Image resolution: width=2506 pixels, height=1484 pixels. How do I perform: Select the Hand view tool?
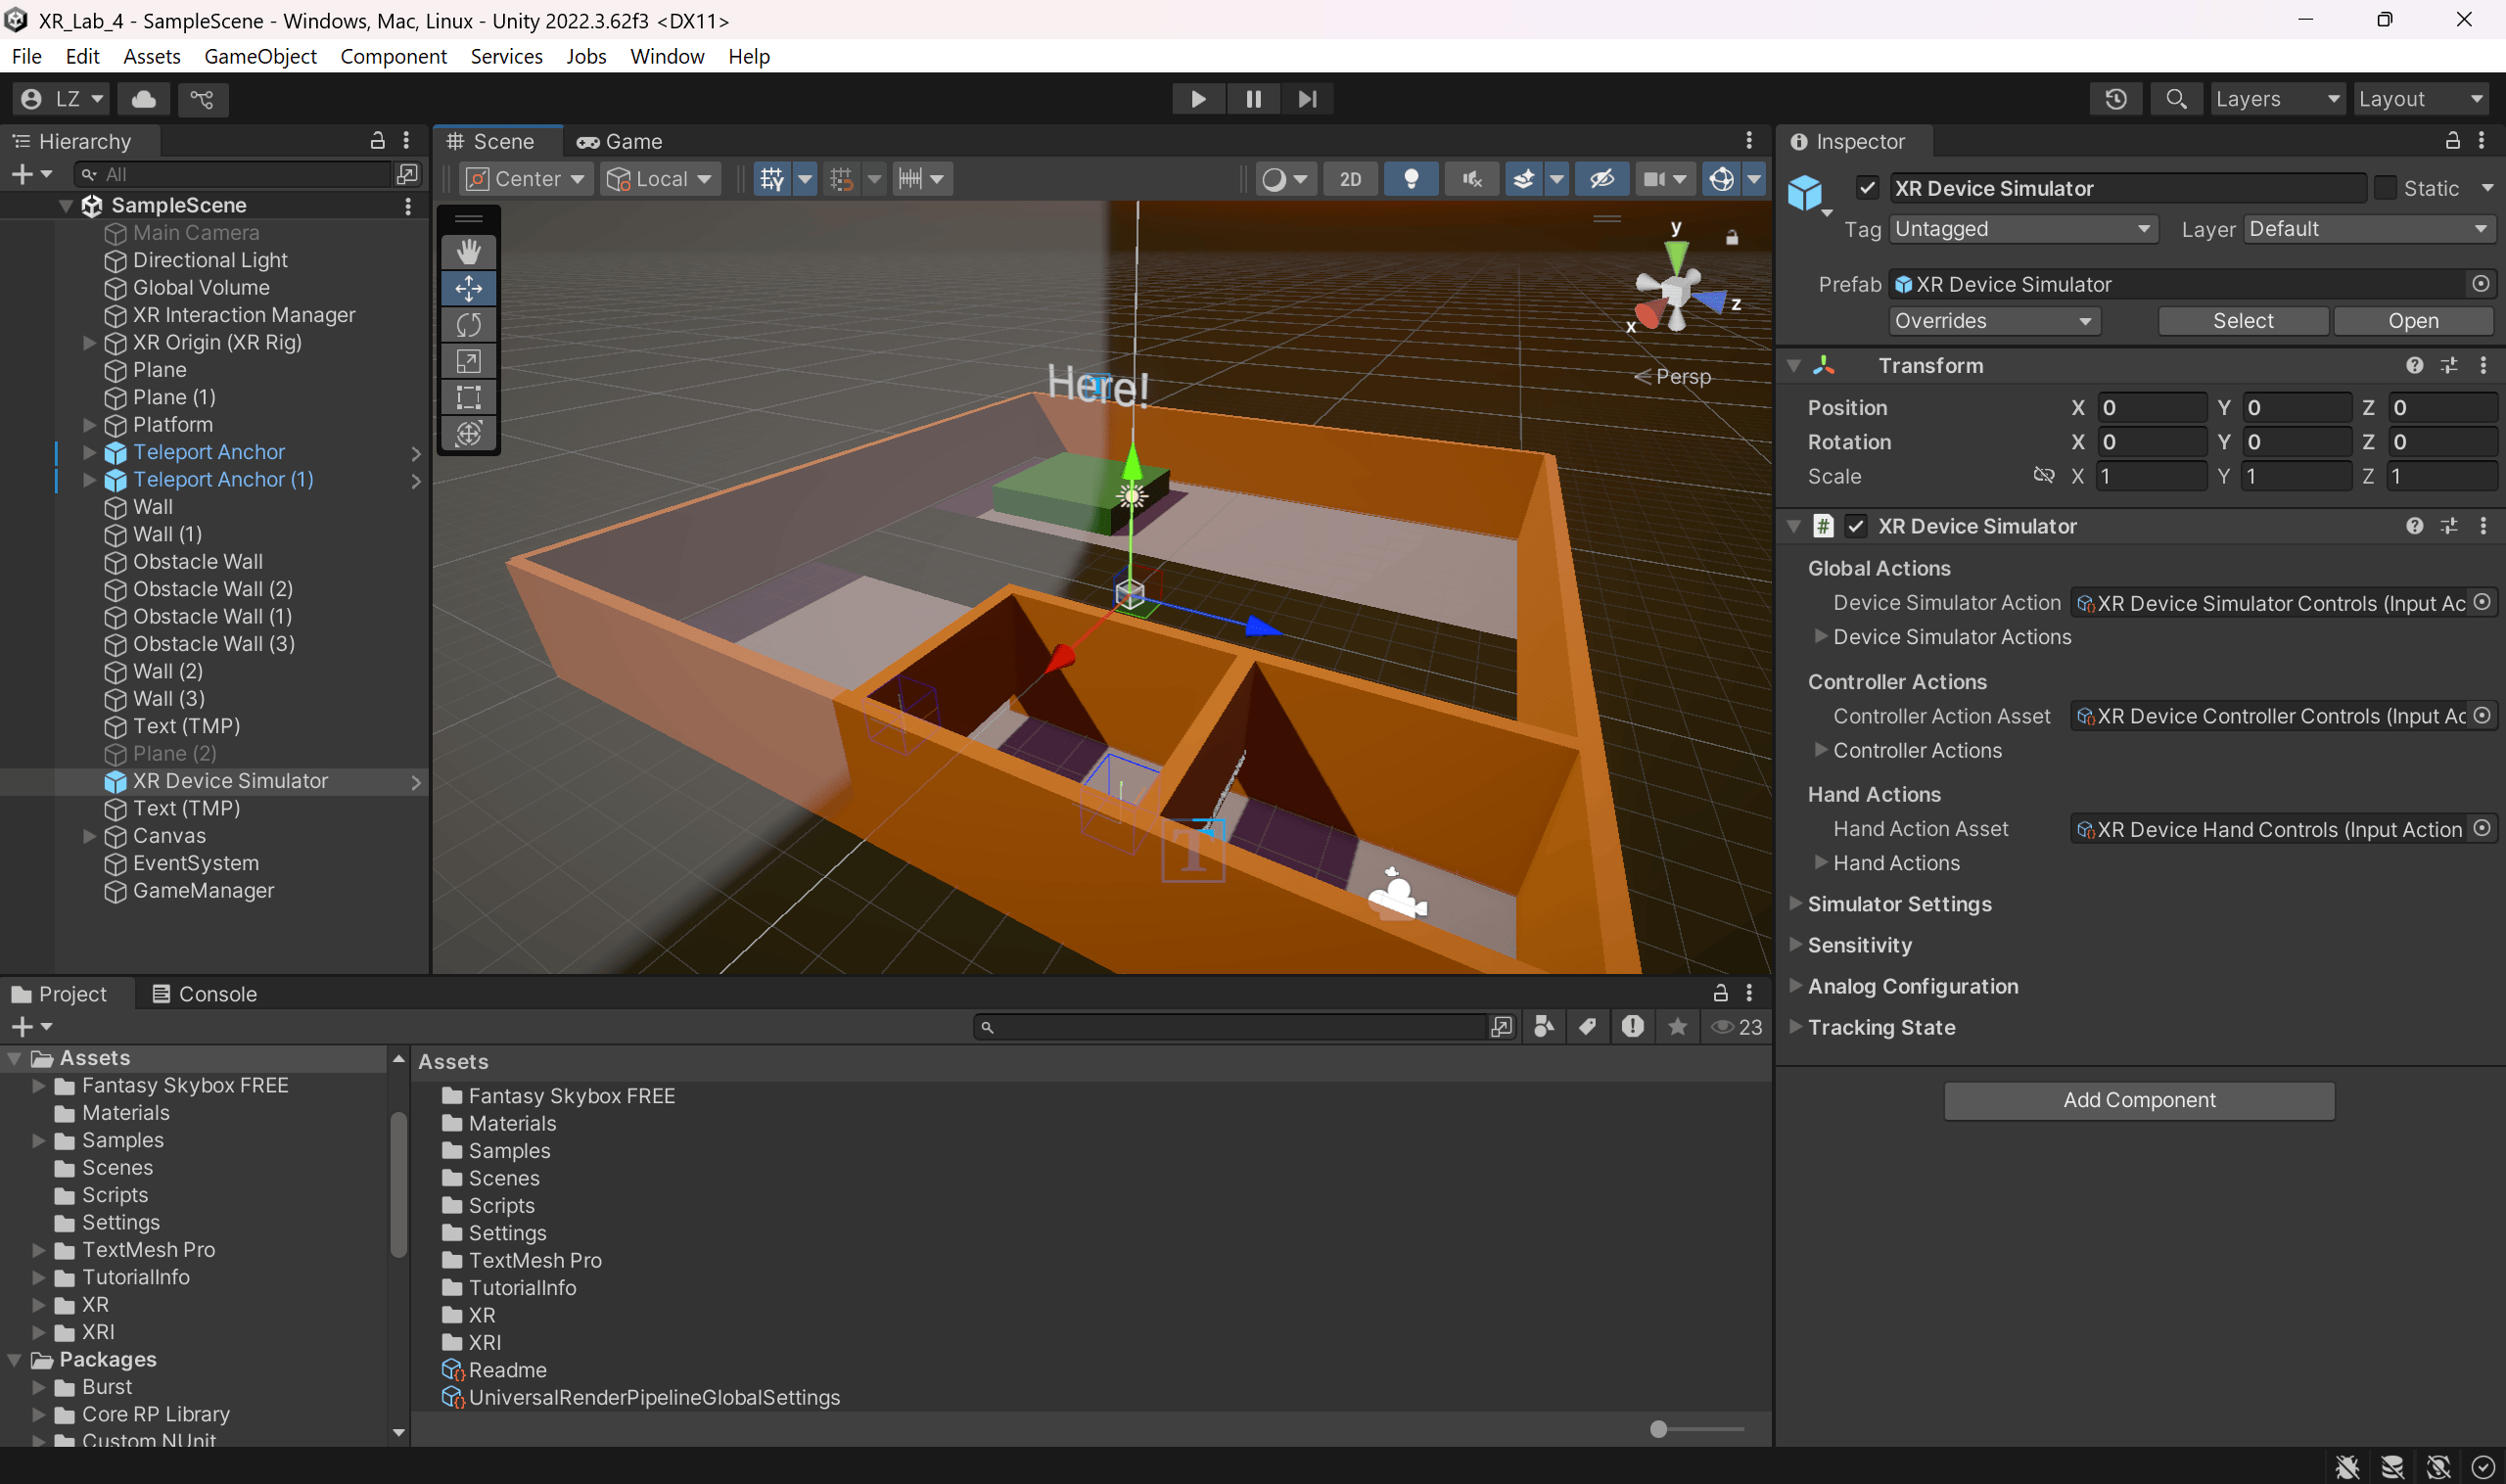tap(468, 252)
